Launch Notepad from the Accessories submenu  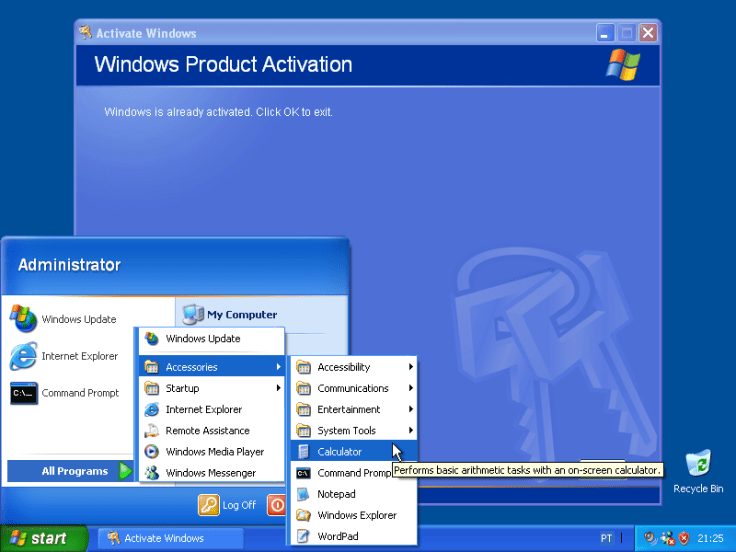point(336,494)
